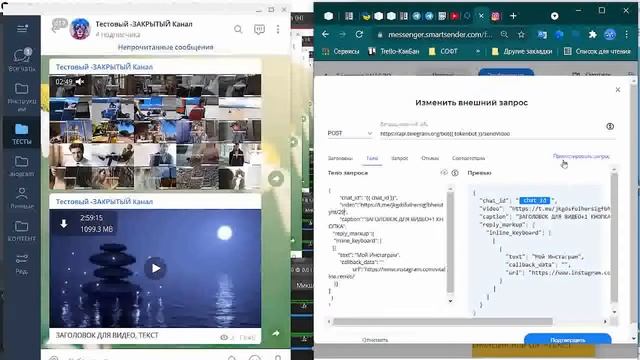Bookmark this page with the star icon
640x360 pixels.
[x=521, y=35]
